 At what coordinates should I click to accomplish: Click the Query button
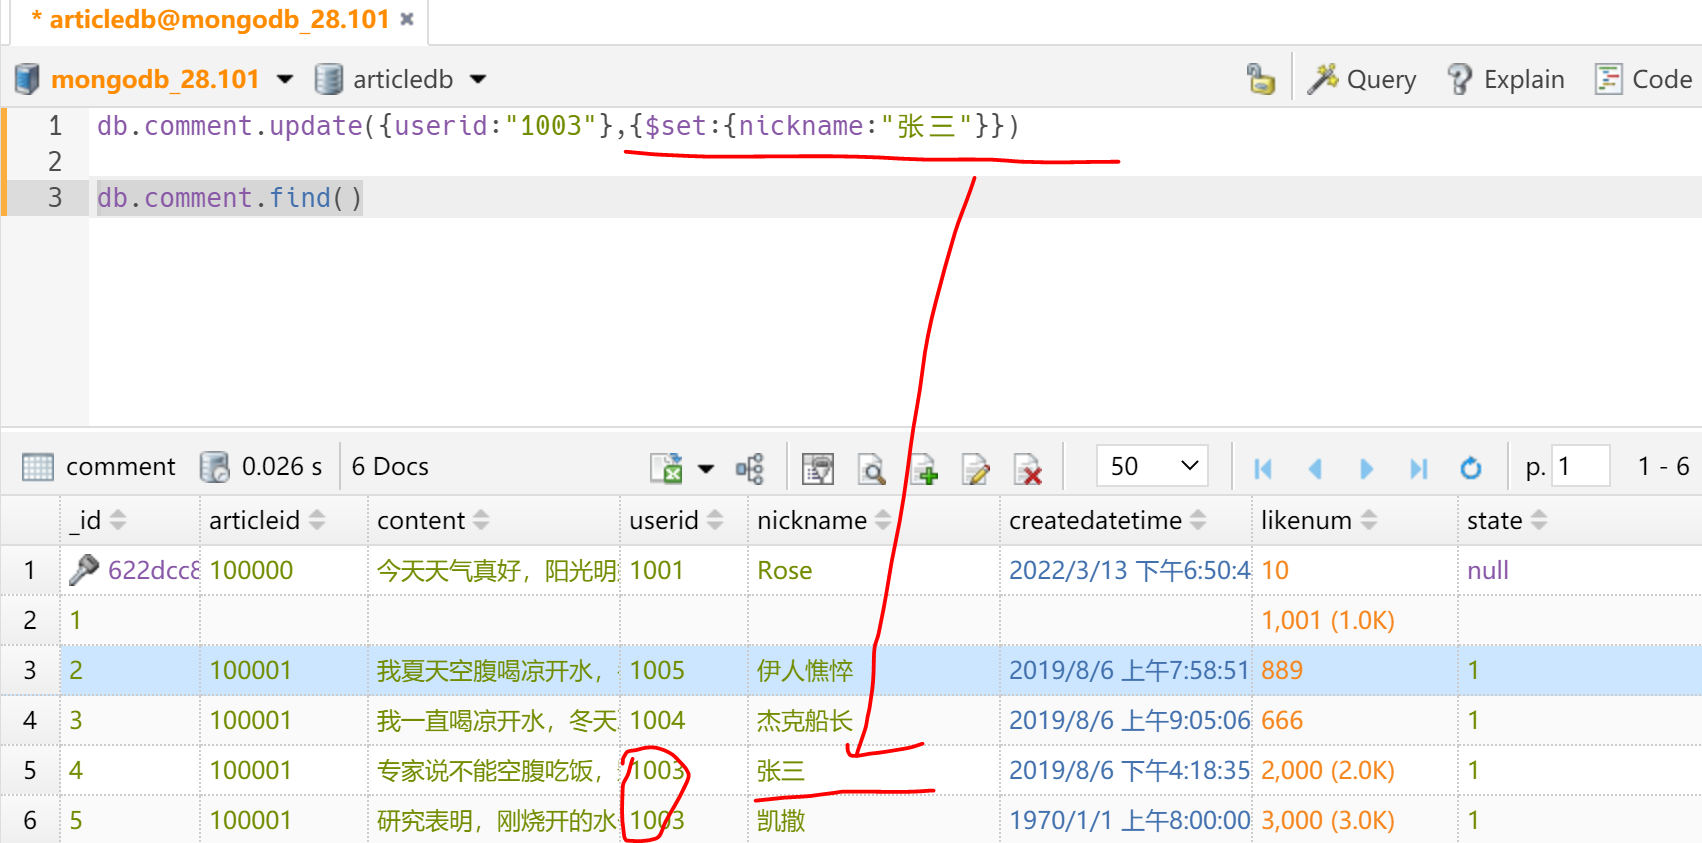[x=1362, y=79]
